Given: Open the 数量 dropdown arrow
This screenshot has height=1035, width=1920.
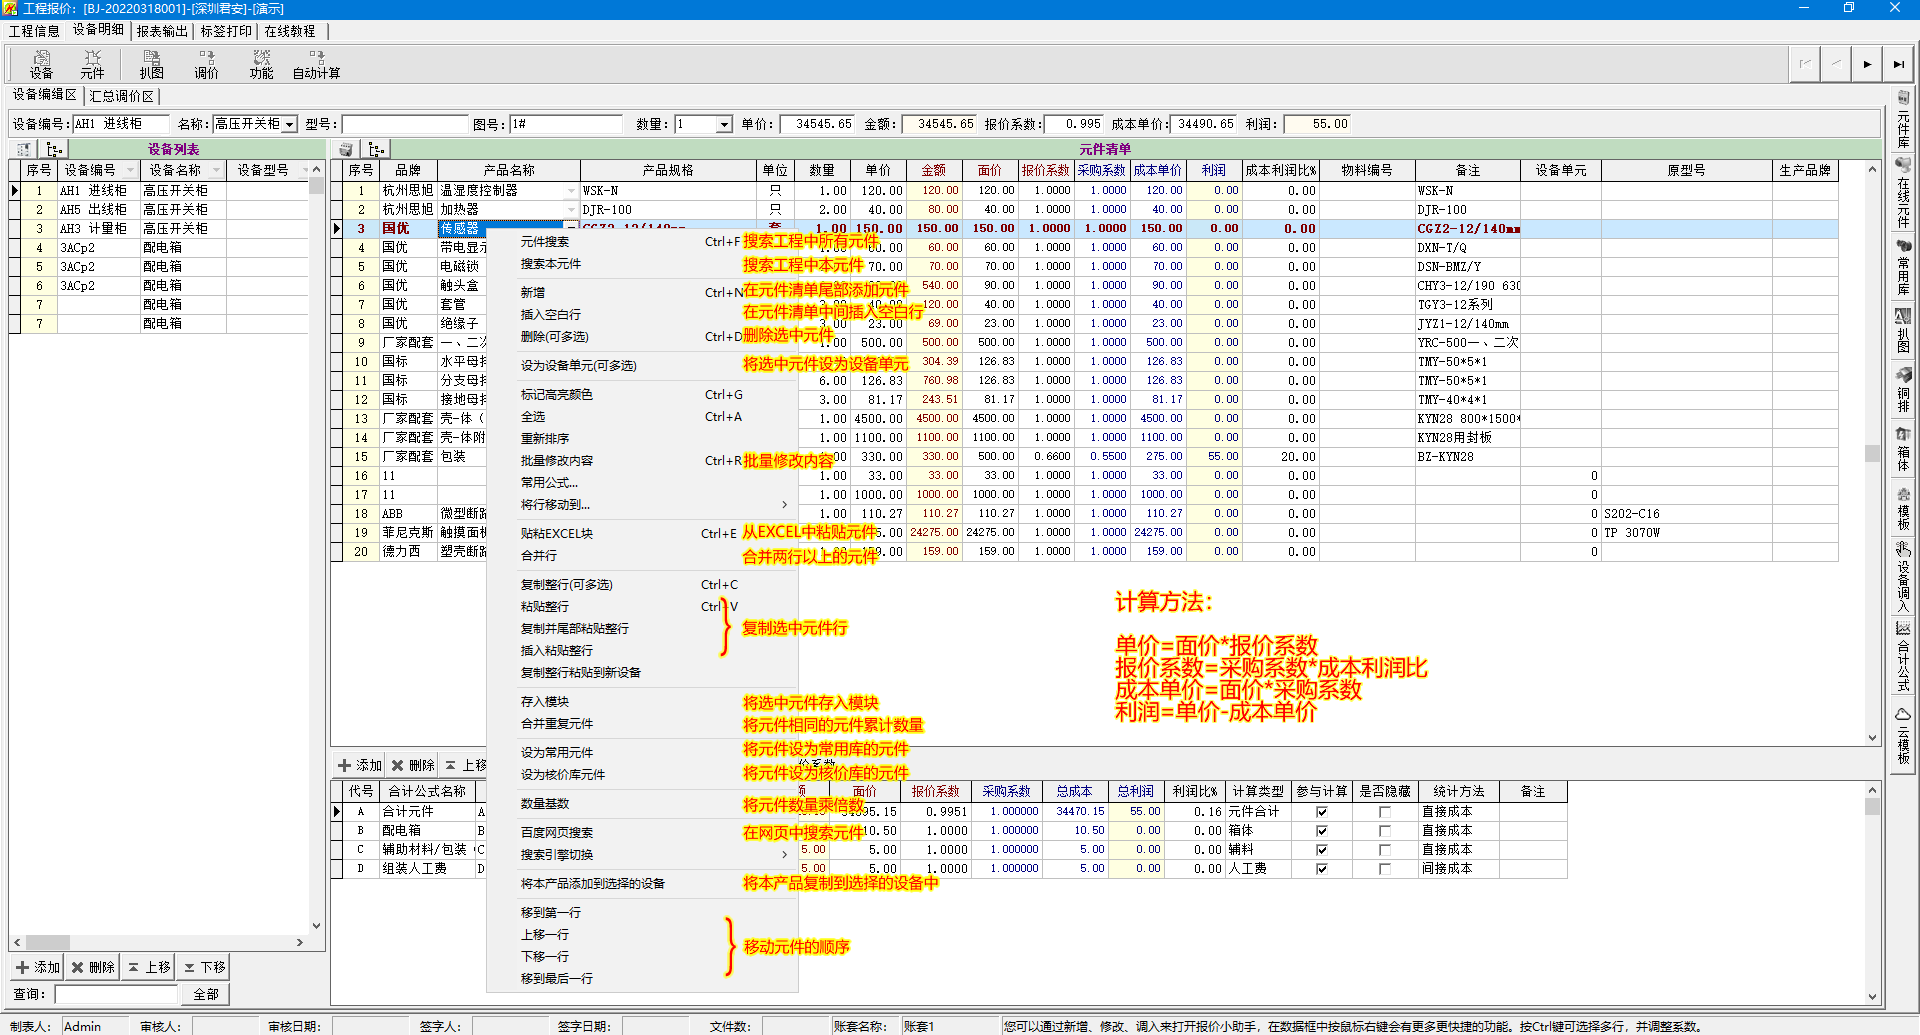Looking at the screenshot, I should tap(725, 124).
